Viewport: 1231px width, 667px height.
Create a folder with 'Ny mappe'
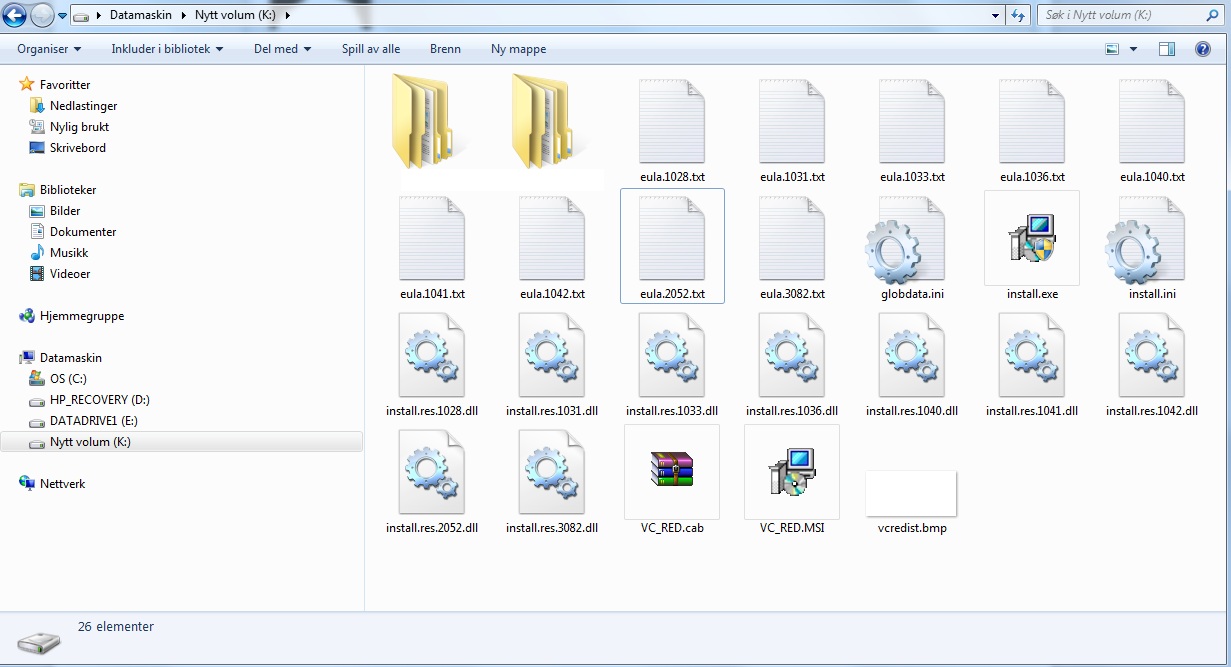[518, 49]
